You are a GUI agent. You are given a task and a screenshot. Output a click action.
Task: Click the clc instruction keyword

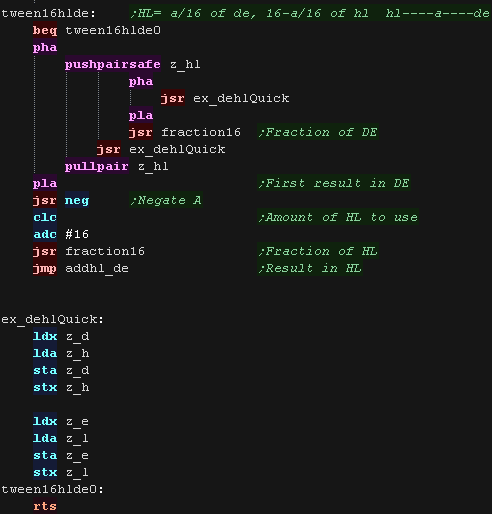[x=45, y=217]
